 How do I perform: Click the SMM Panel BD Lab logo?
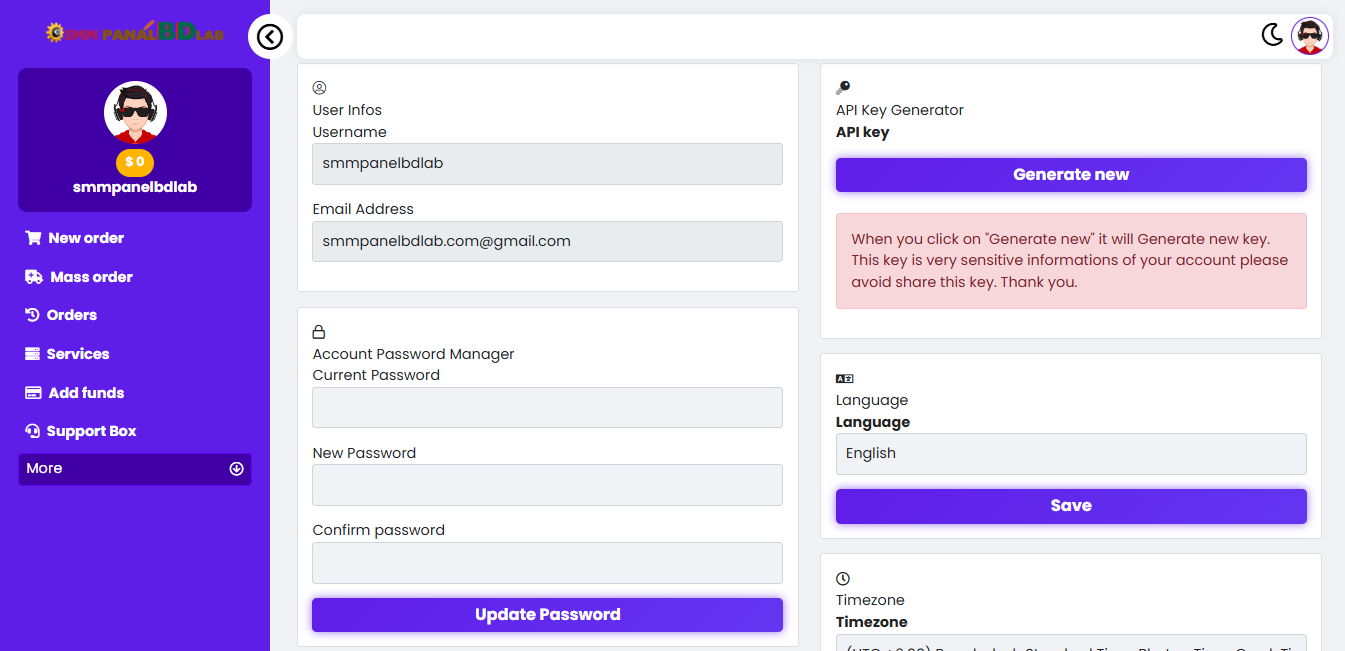pos(135,33)
